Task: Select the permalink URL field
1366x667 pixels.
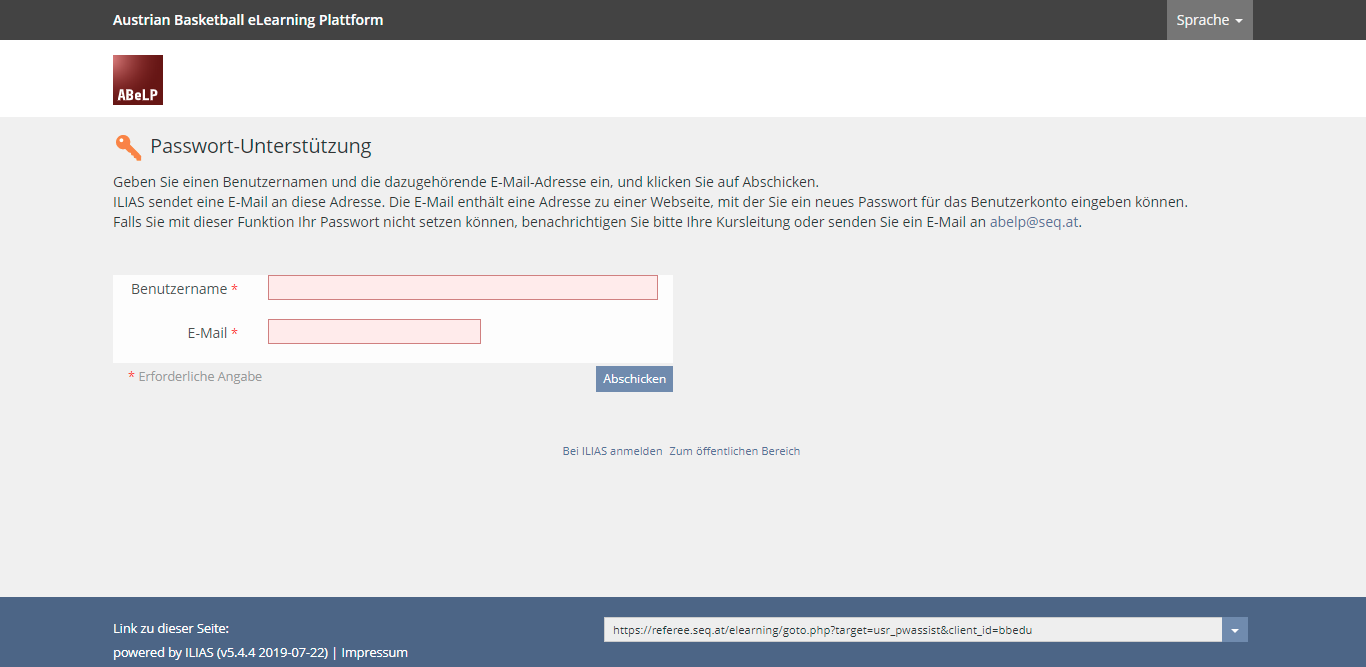Action: (912, 630)
